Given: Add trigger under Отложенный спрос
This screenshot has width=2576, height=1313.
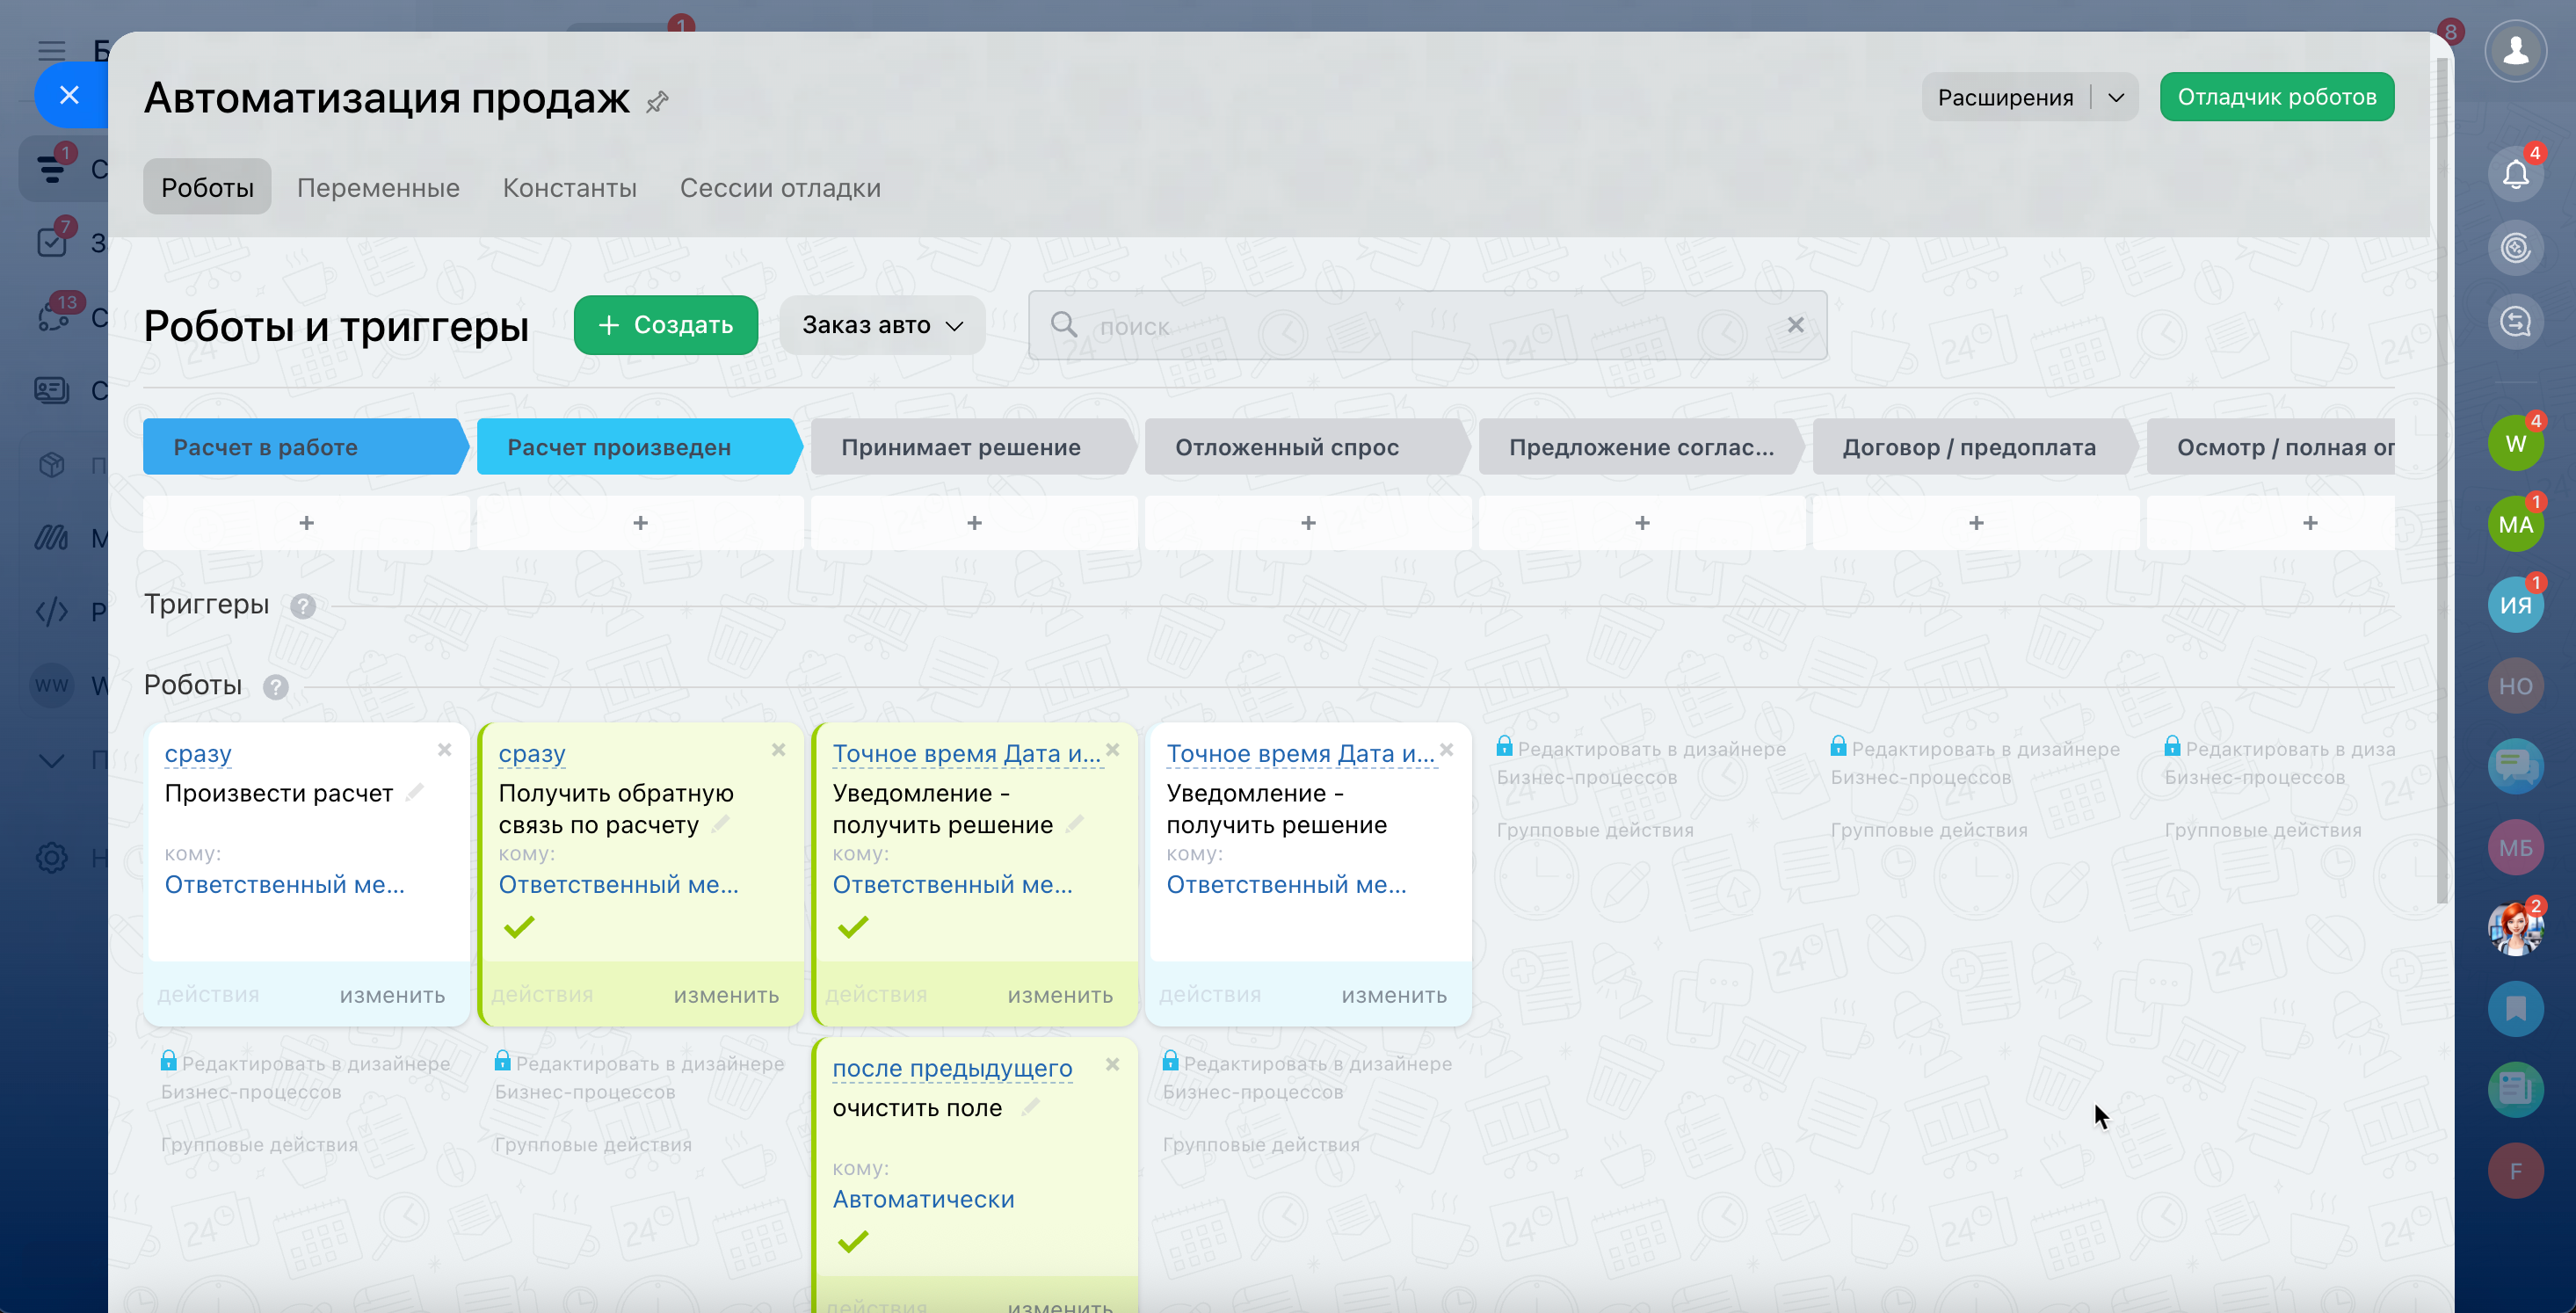Looking at the screenshot, I should 1308,523.
